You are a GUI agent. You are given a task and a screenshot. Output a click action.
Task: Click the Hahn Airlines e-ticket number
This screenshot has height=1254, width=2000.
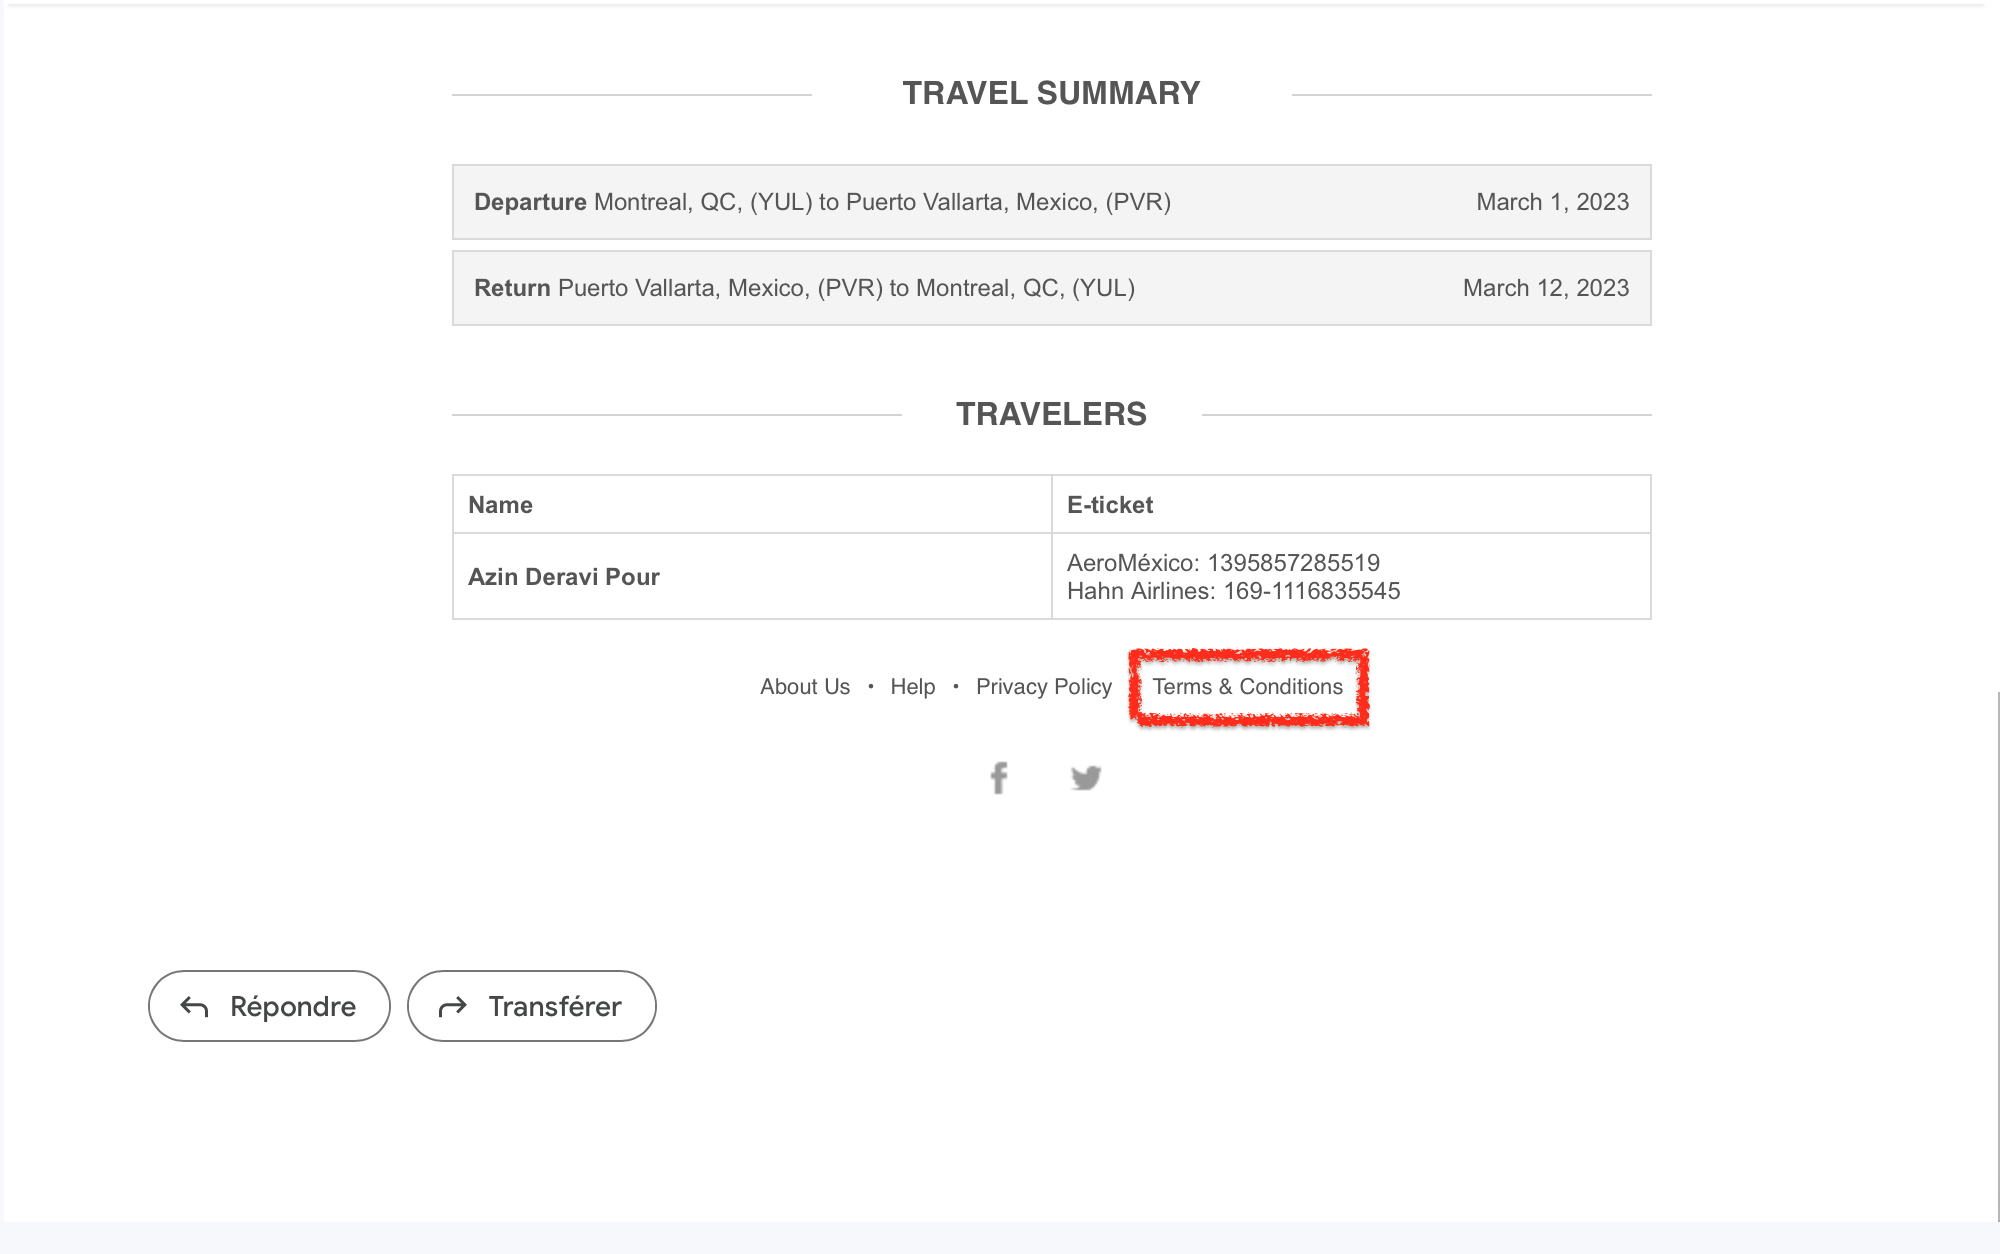point(1235,591)
